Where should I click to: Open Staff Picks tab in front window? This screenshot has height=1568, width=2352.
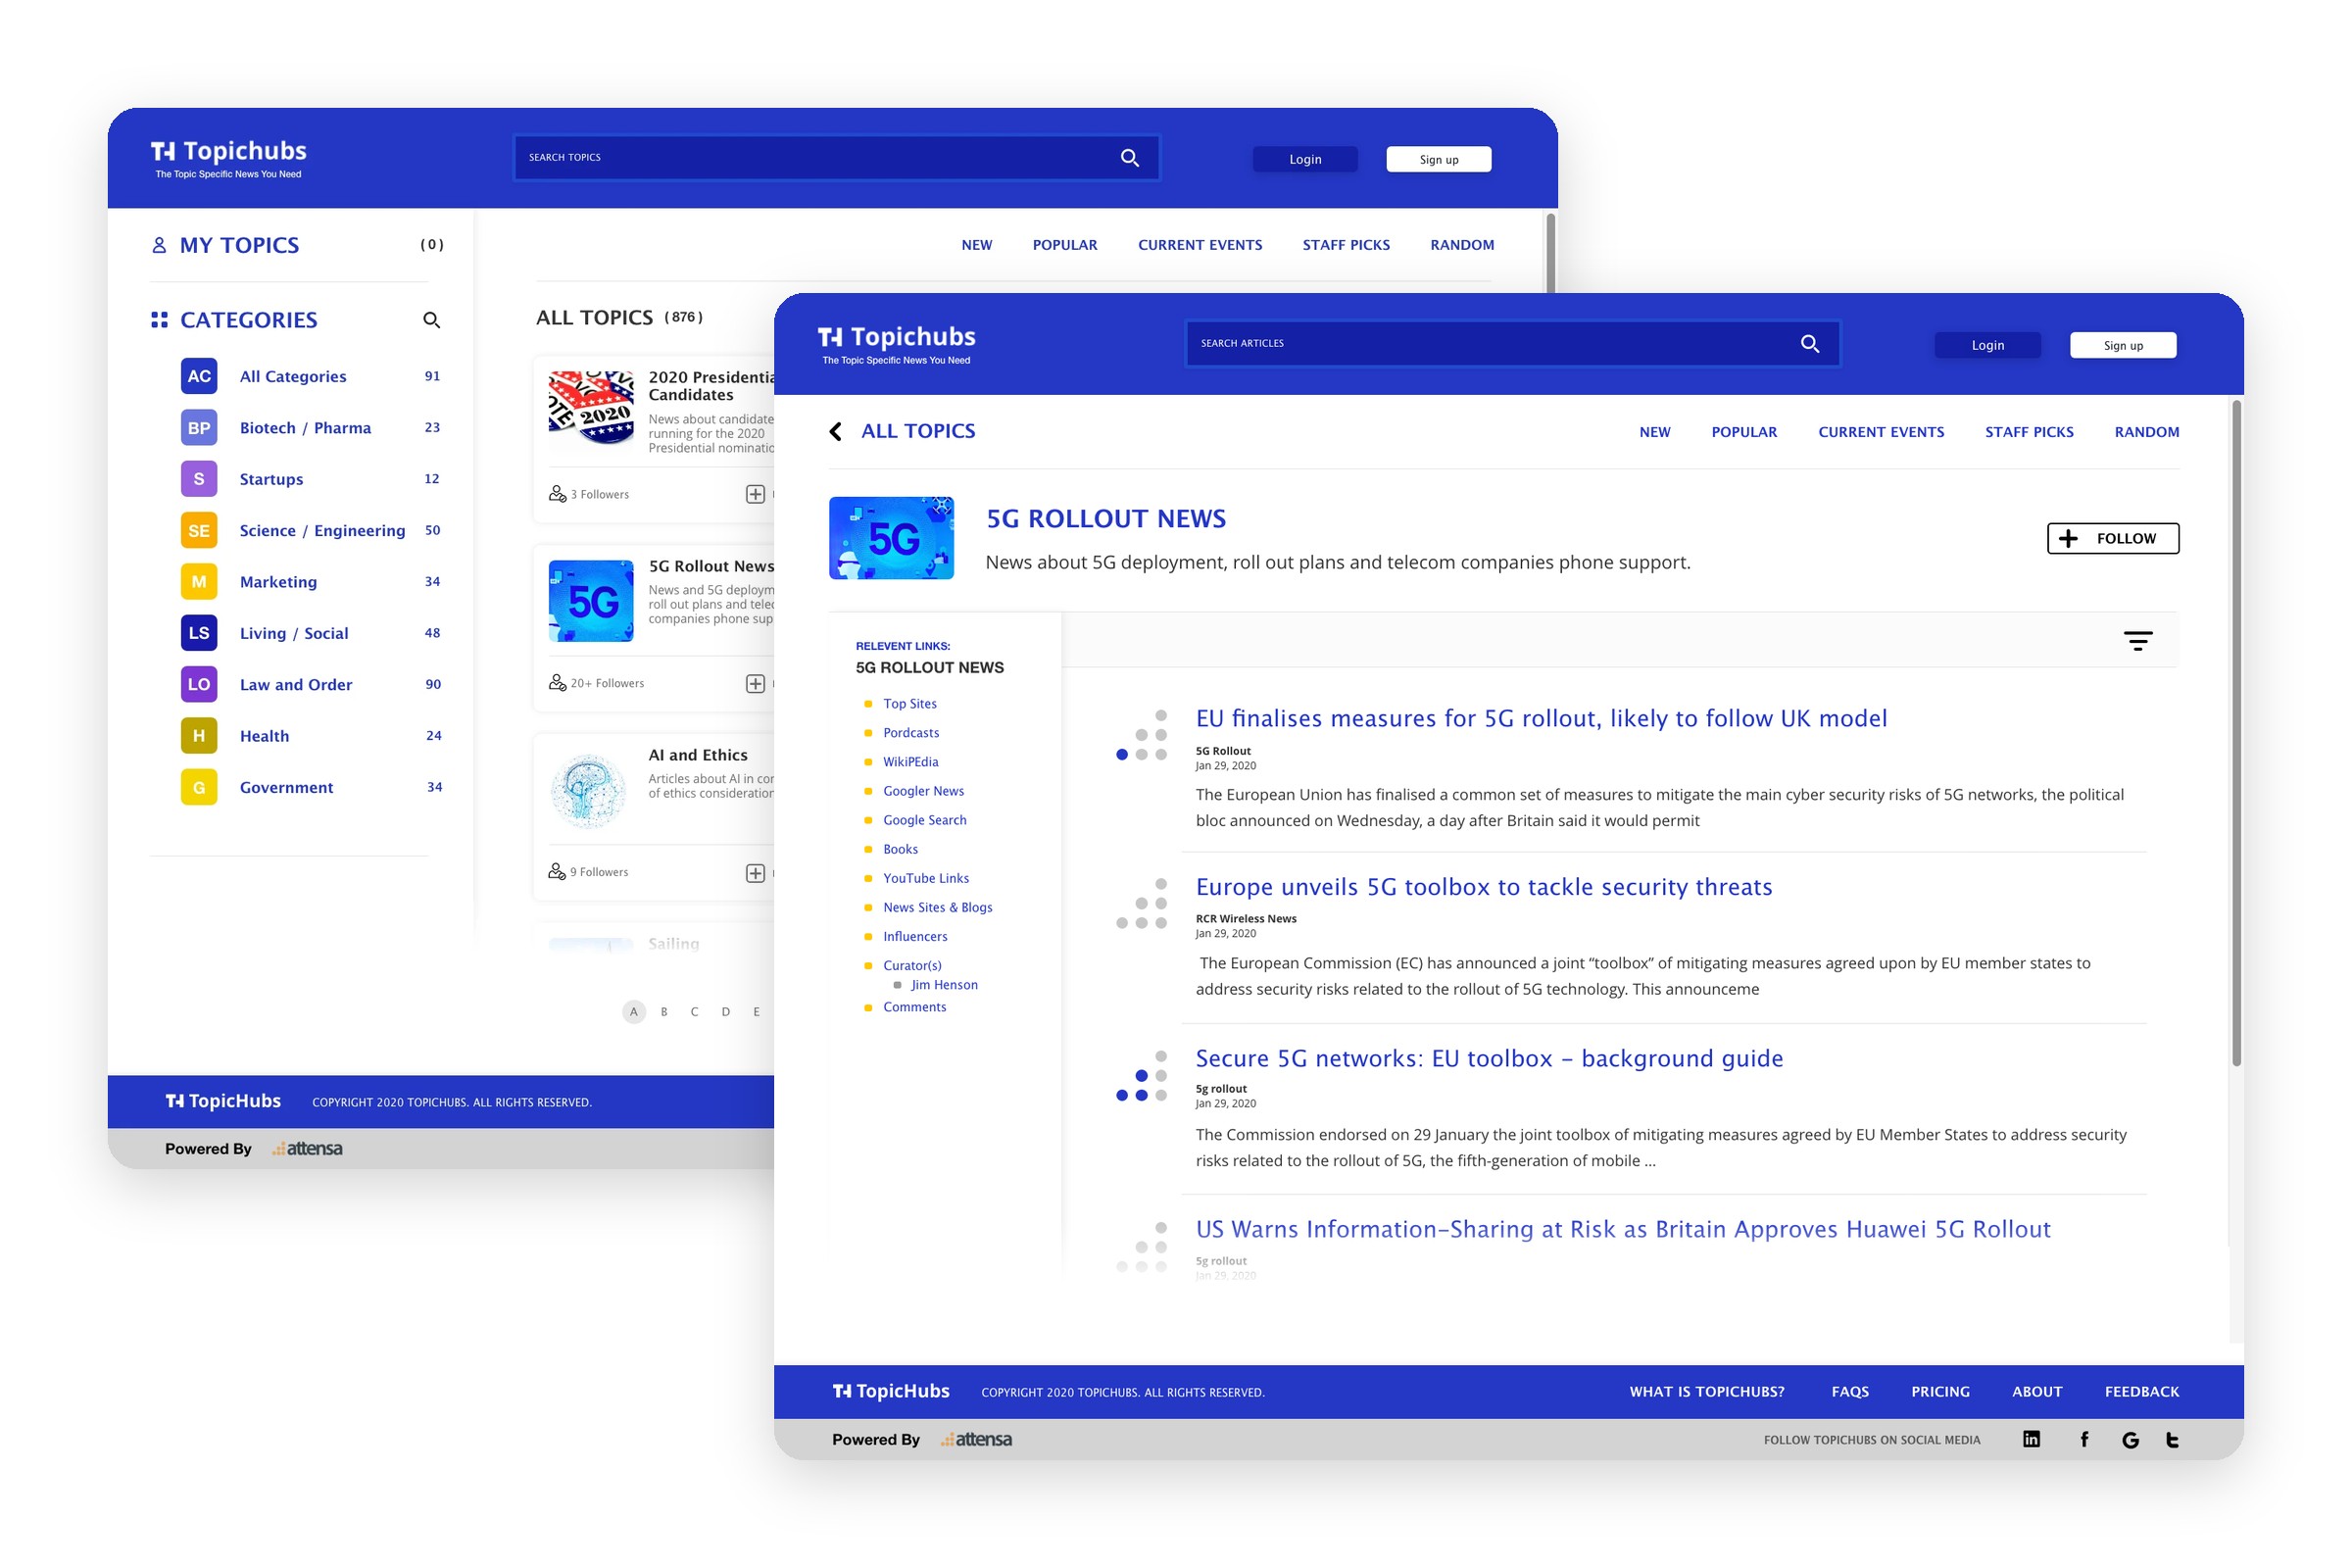[x=2029, y=432]
